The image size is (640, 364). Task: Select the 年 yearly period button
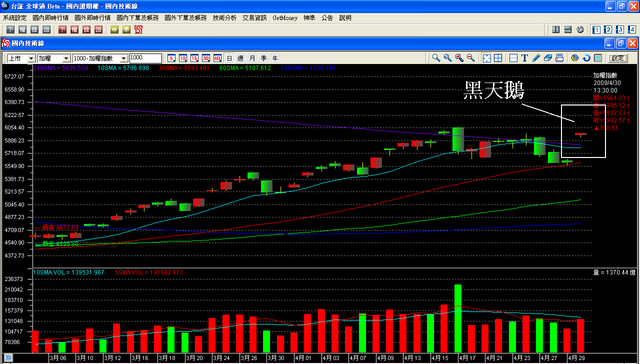click(275, 58)
